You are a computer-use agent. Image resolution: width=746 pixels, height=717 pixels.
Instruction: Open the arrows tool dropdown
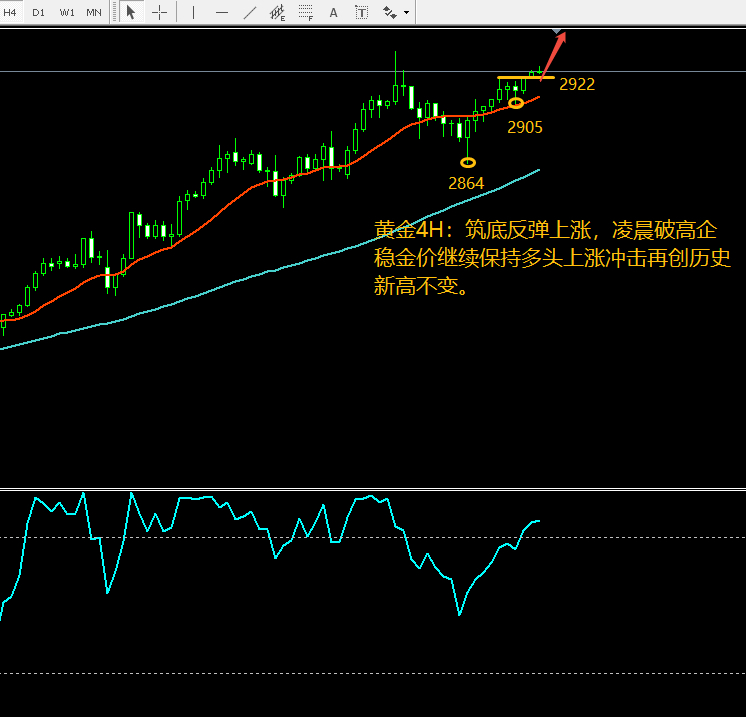pos(406,12)
